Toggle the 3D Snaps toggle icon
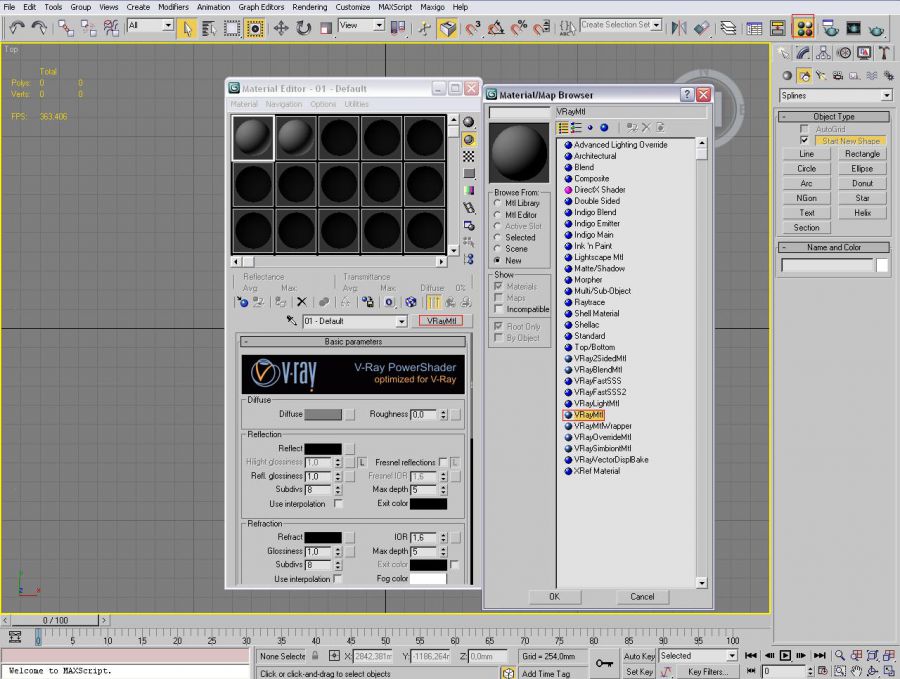The image size is (900, 679). 473,28
